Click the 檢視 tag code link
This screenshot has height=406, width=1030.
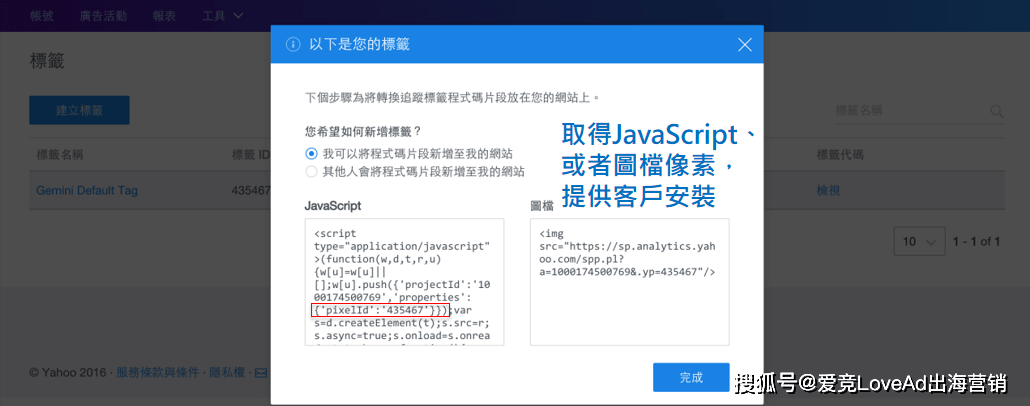point(828,191)
